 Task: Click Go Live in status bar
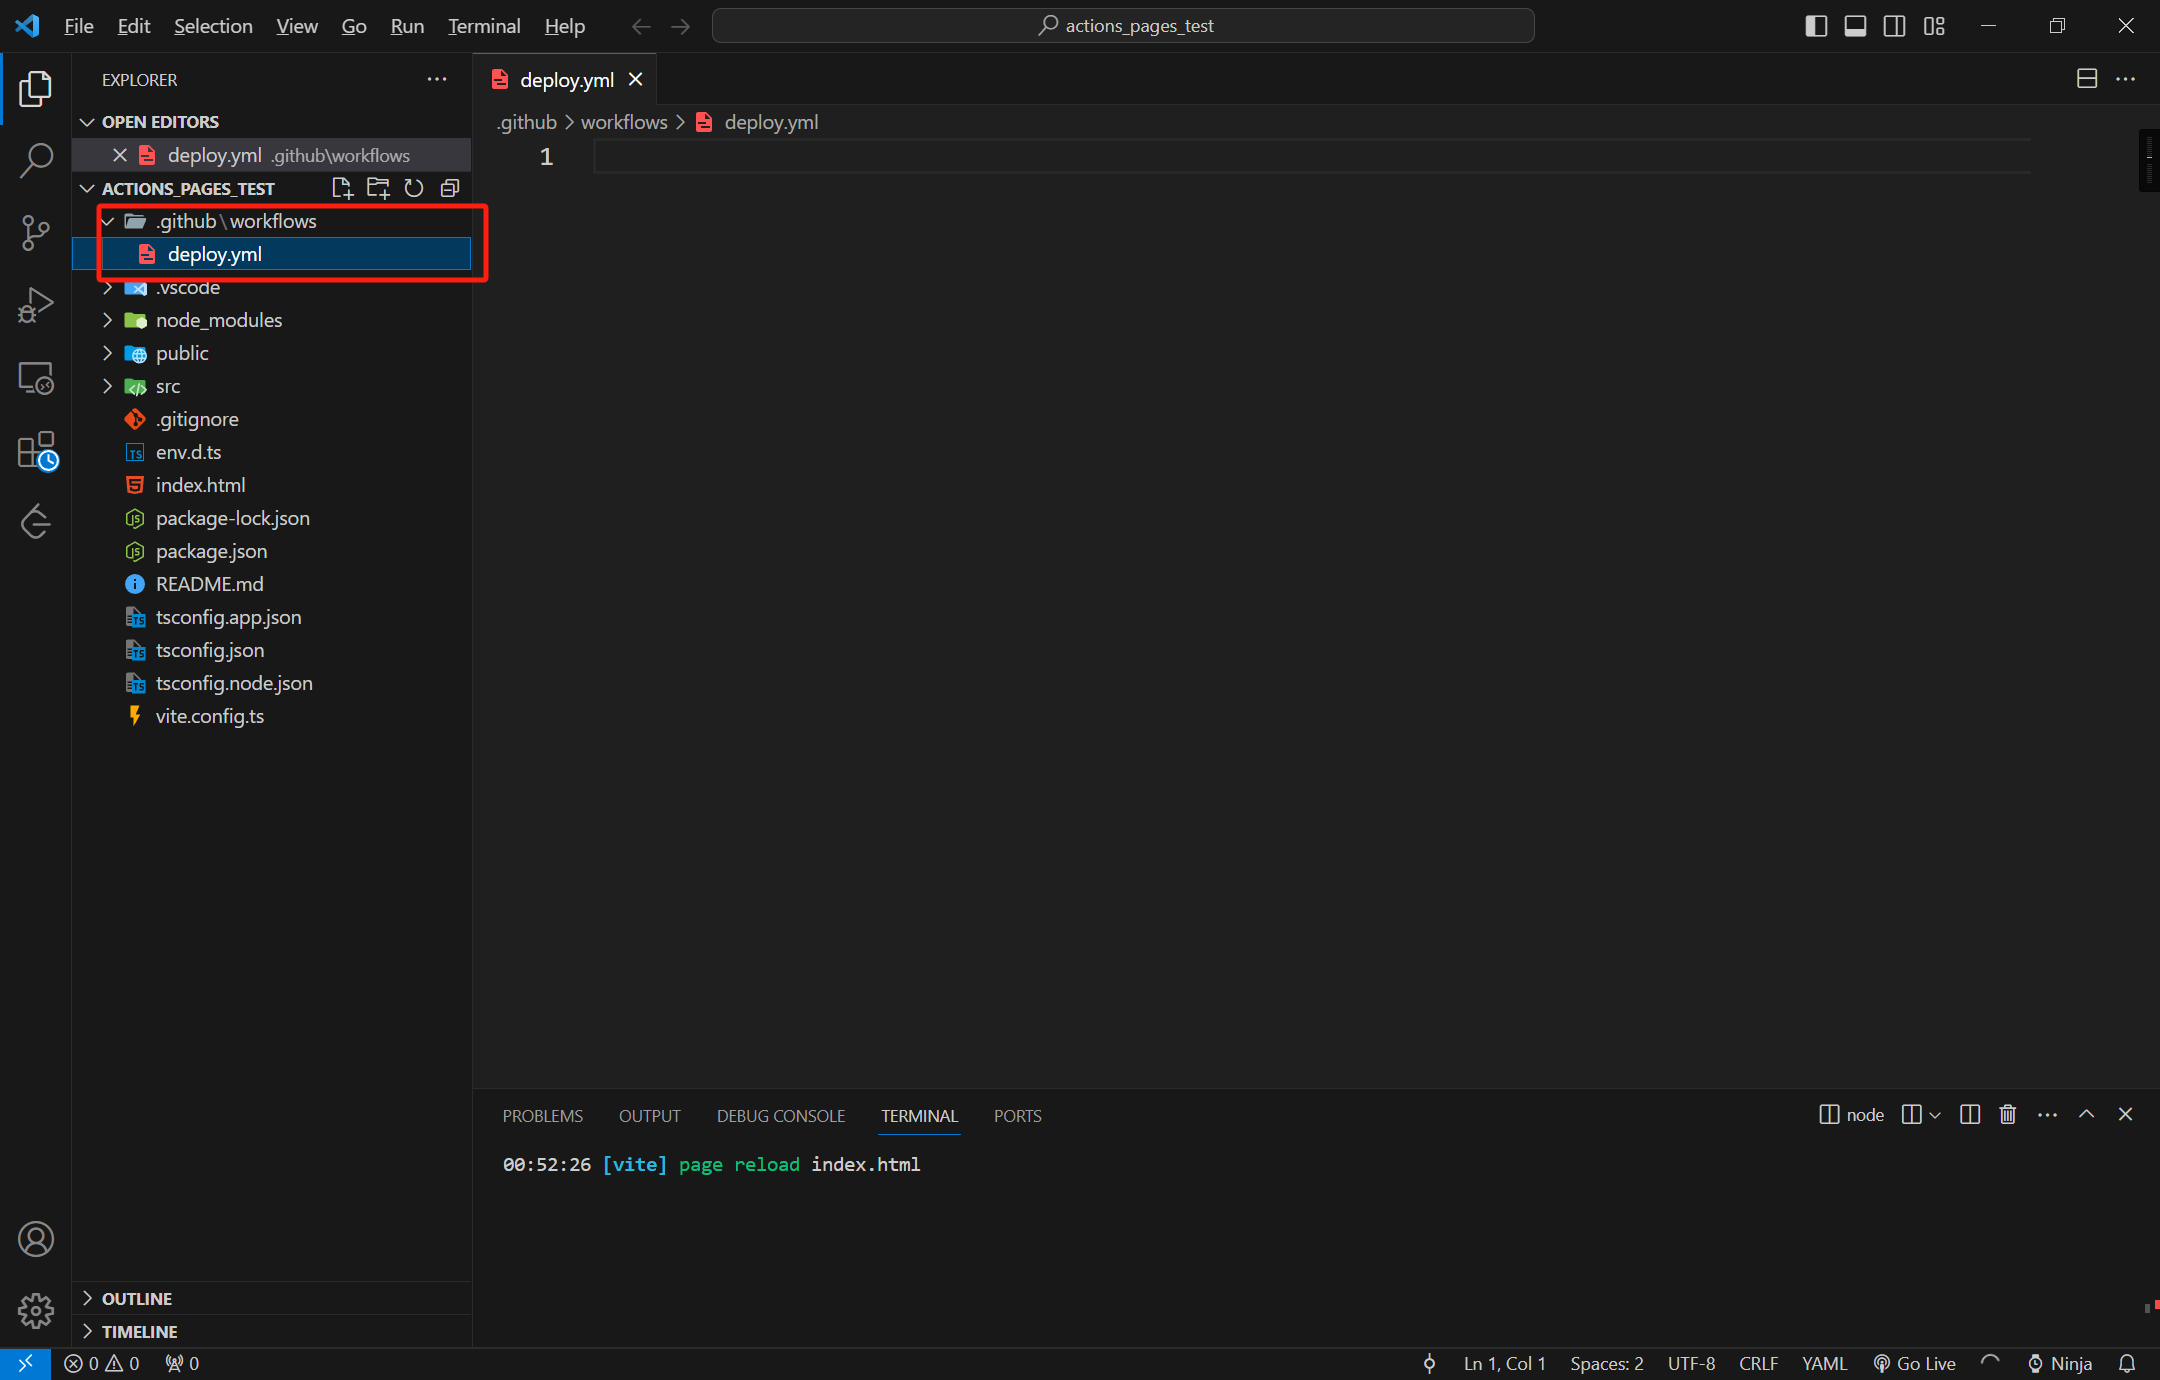(x=1914, y=1363)
